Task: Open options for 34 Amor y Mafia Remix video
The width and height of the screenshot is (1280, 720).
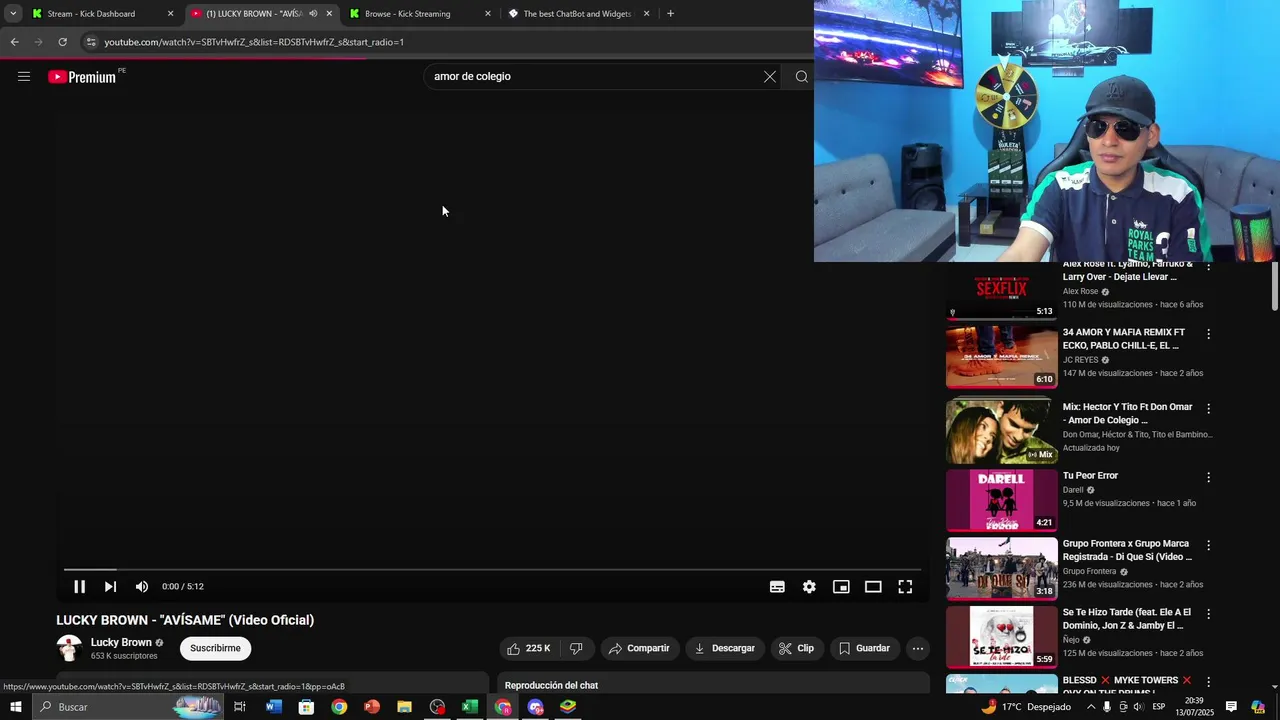Action: pos(1208,334)
